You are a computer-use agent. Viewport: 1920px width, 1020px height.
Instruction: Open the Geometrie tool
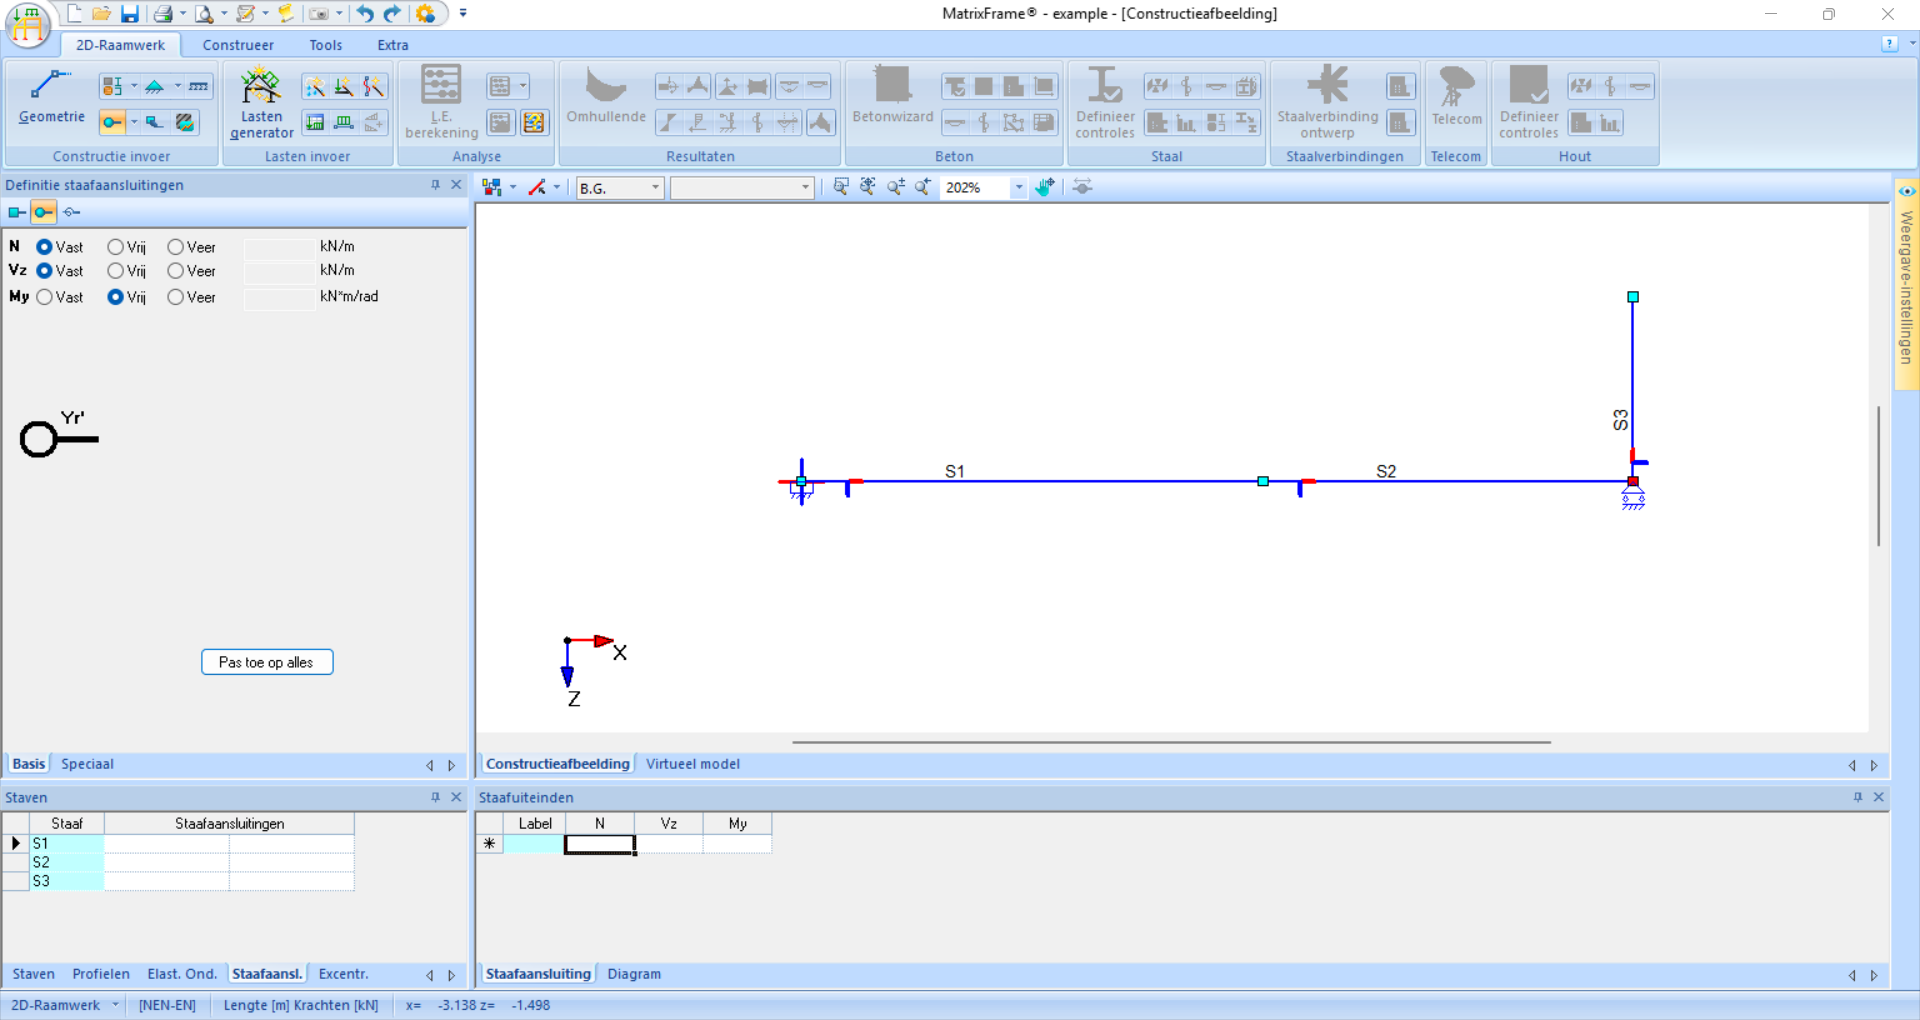tap(51, 98)
